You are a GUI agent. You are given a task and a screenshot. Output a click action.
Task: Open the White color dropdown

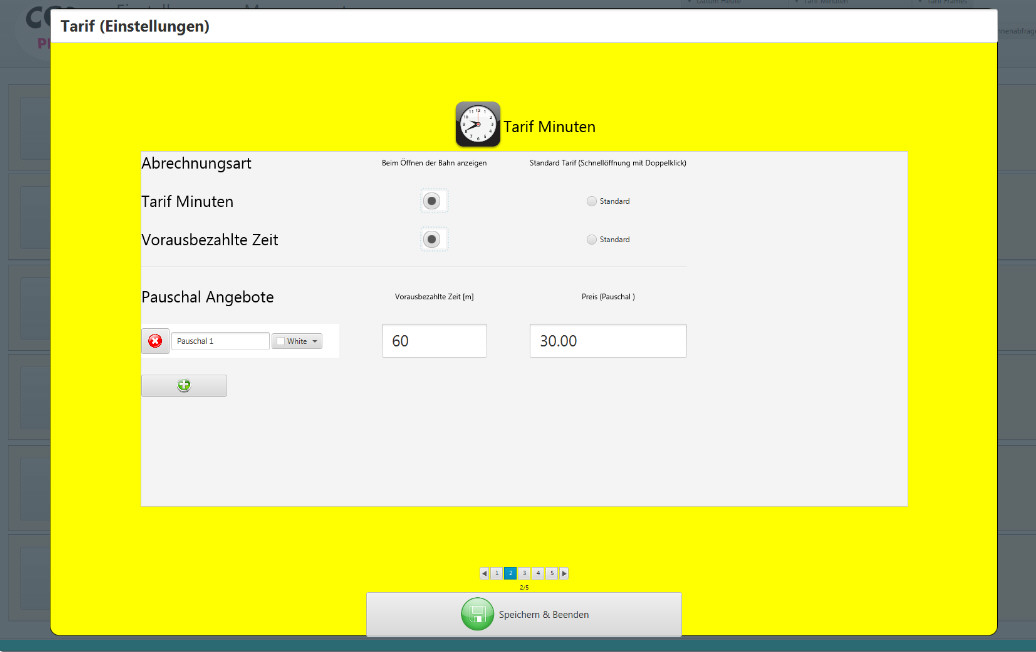(x=297, y=342)
